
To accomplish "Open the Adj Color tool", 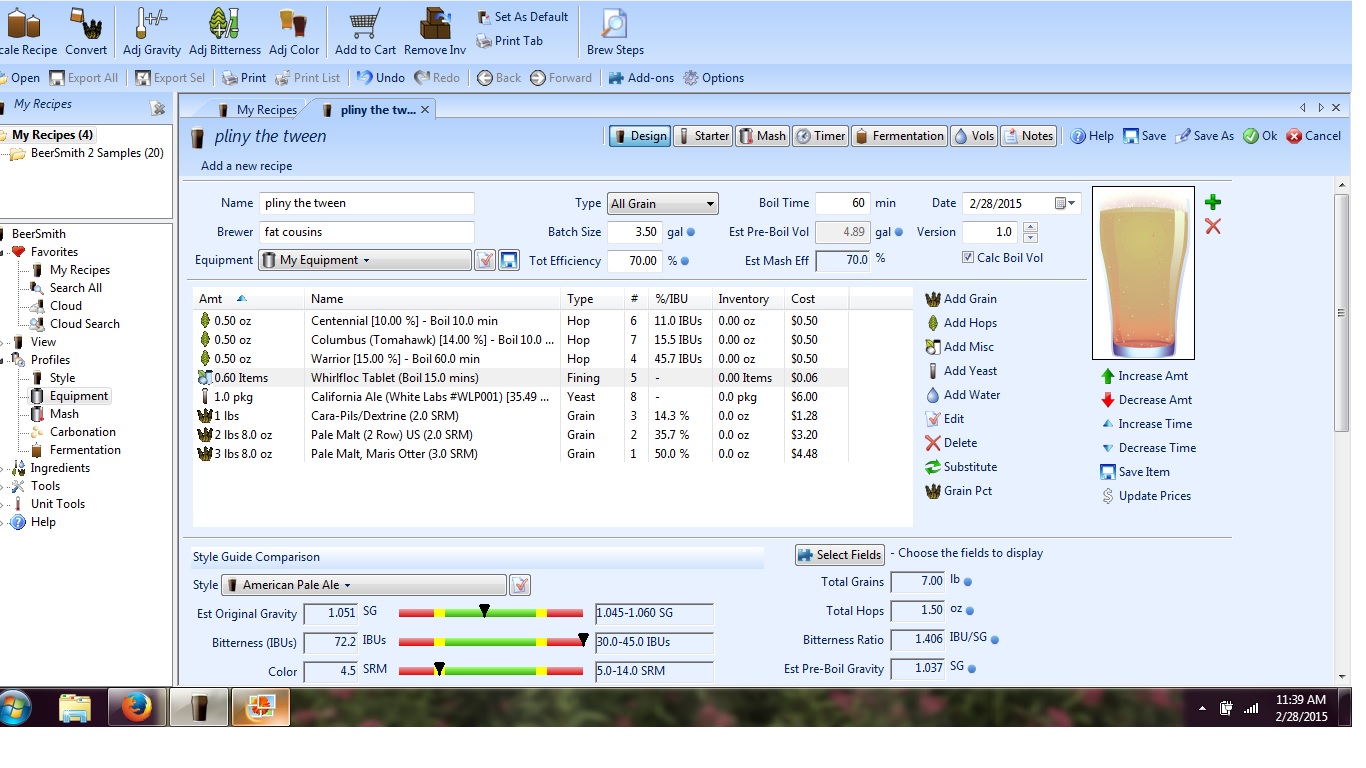I will click(294, 30).
